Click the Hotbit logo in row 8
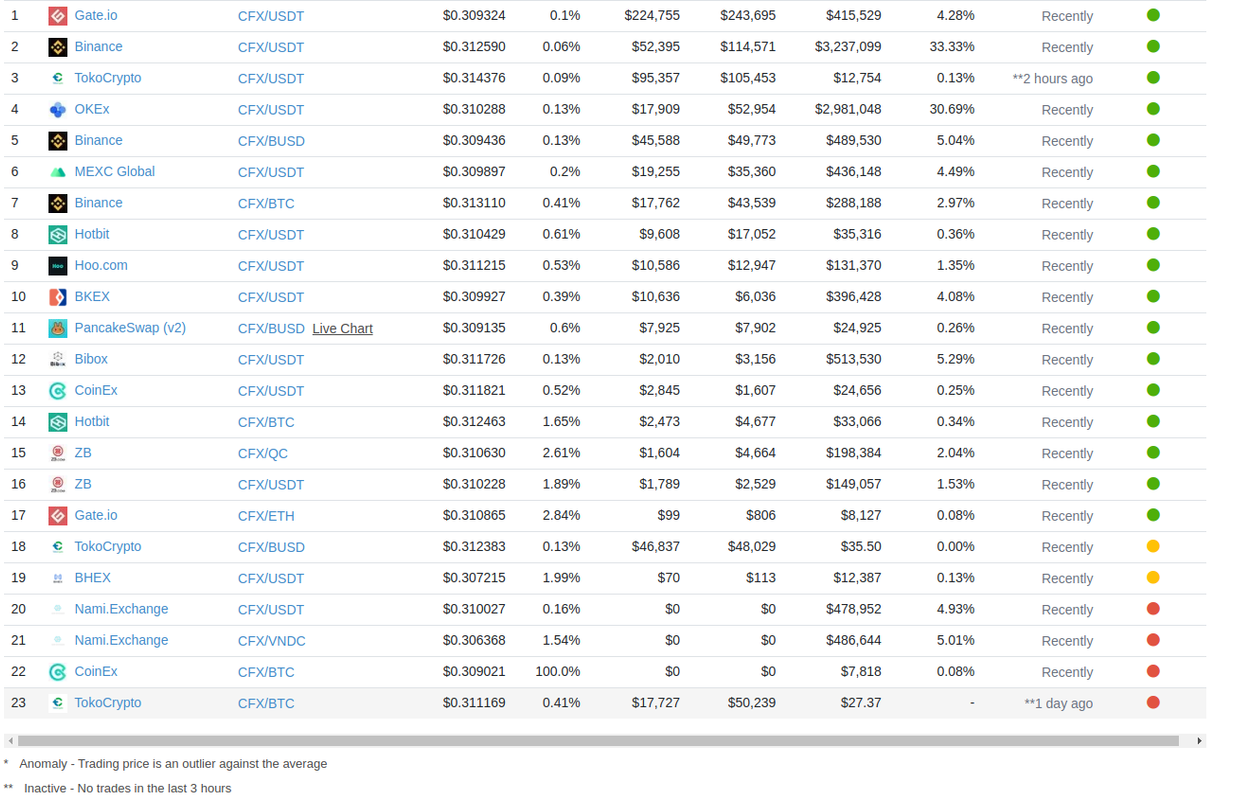 pyautogui.click(x=58, y=235)
